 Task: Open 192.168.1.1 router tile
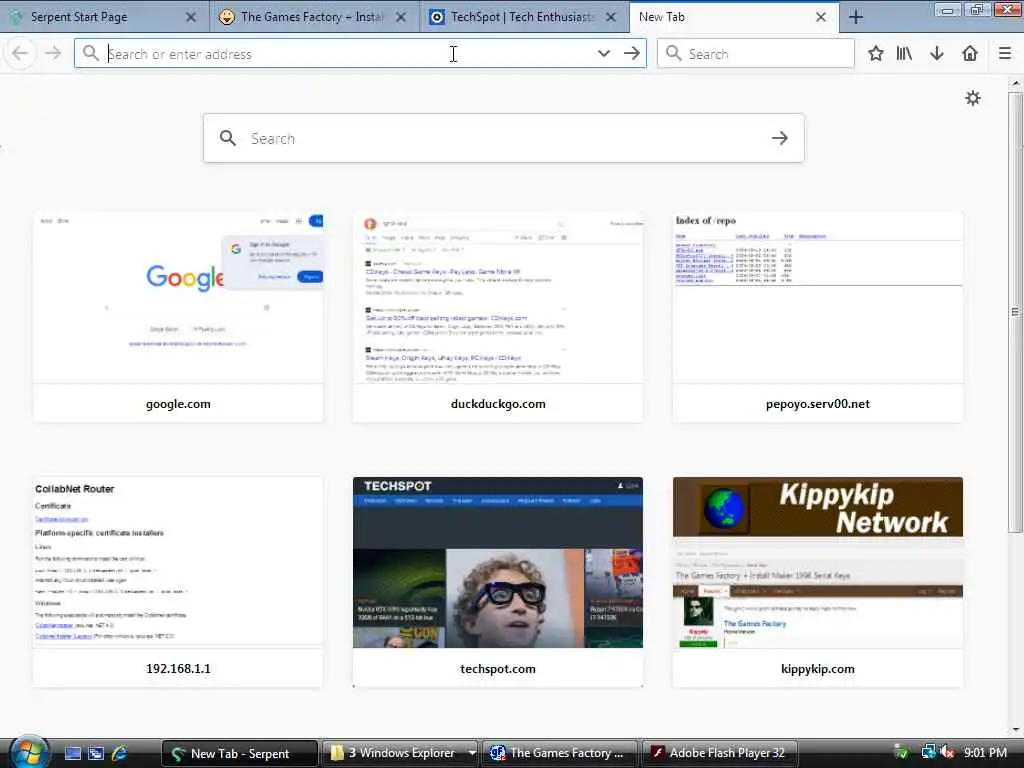point(178,582)
